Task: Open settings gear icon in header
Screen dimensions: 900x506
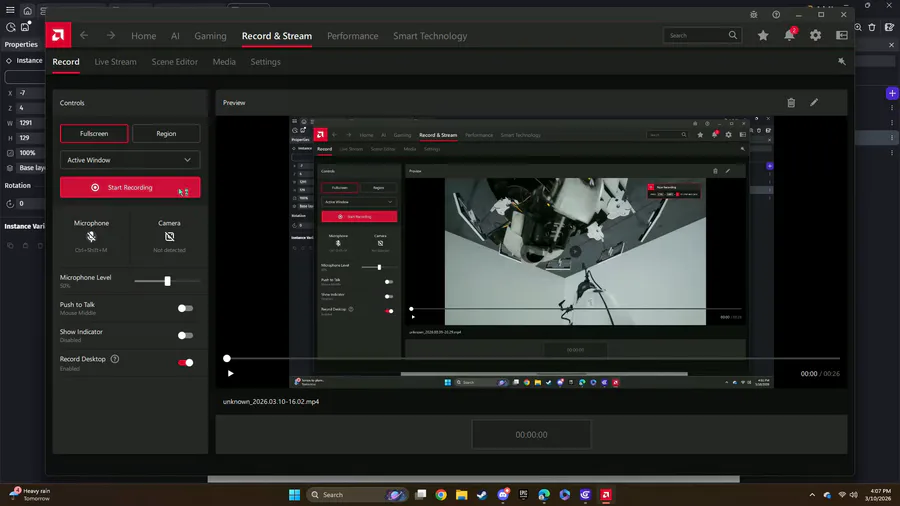Action: click(815, 35)
